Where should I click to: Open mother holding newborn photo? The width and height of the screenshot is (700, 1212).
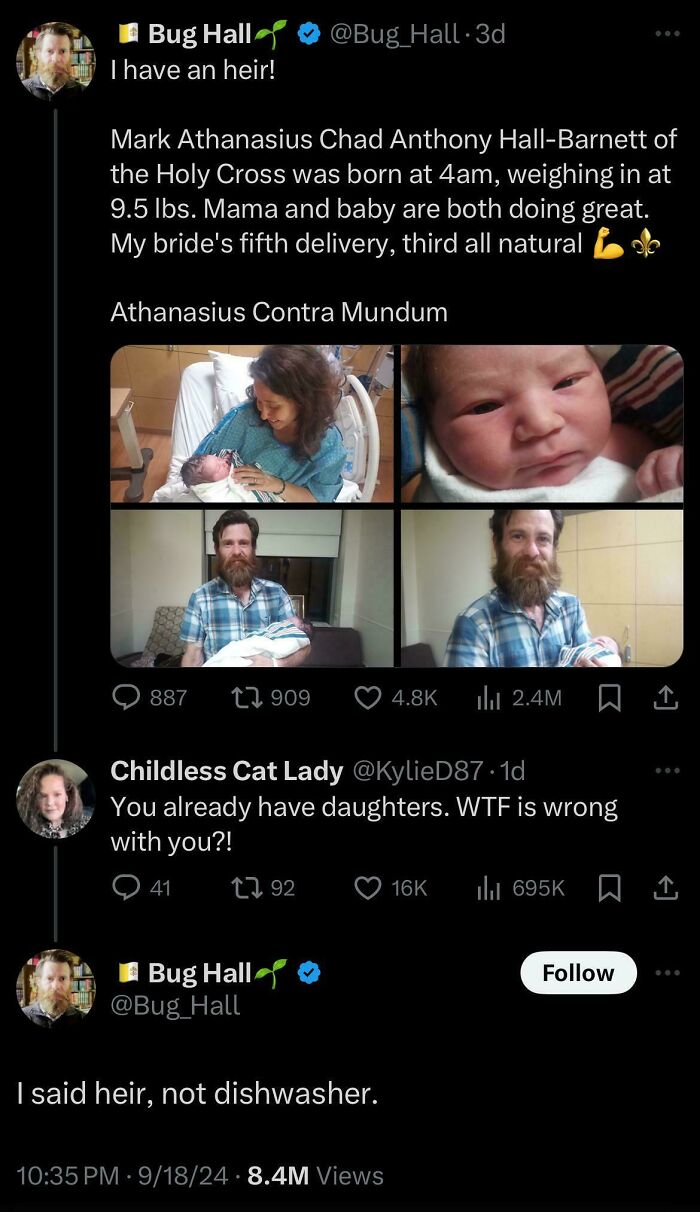pyautogui.click(x=252, y=424)
